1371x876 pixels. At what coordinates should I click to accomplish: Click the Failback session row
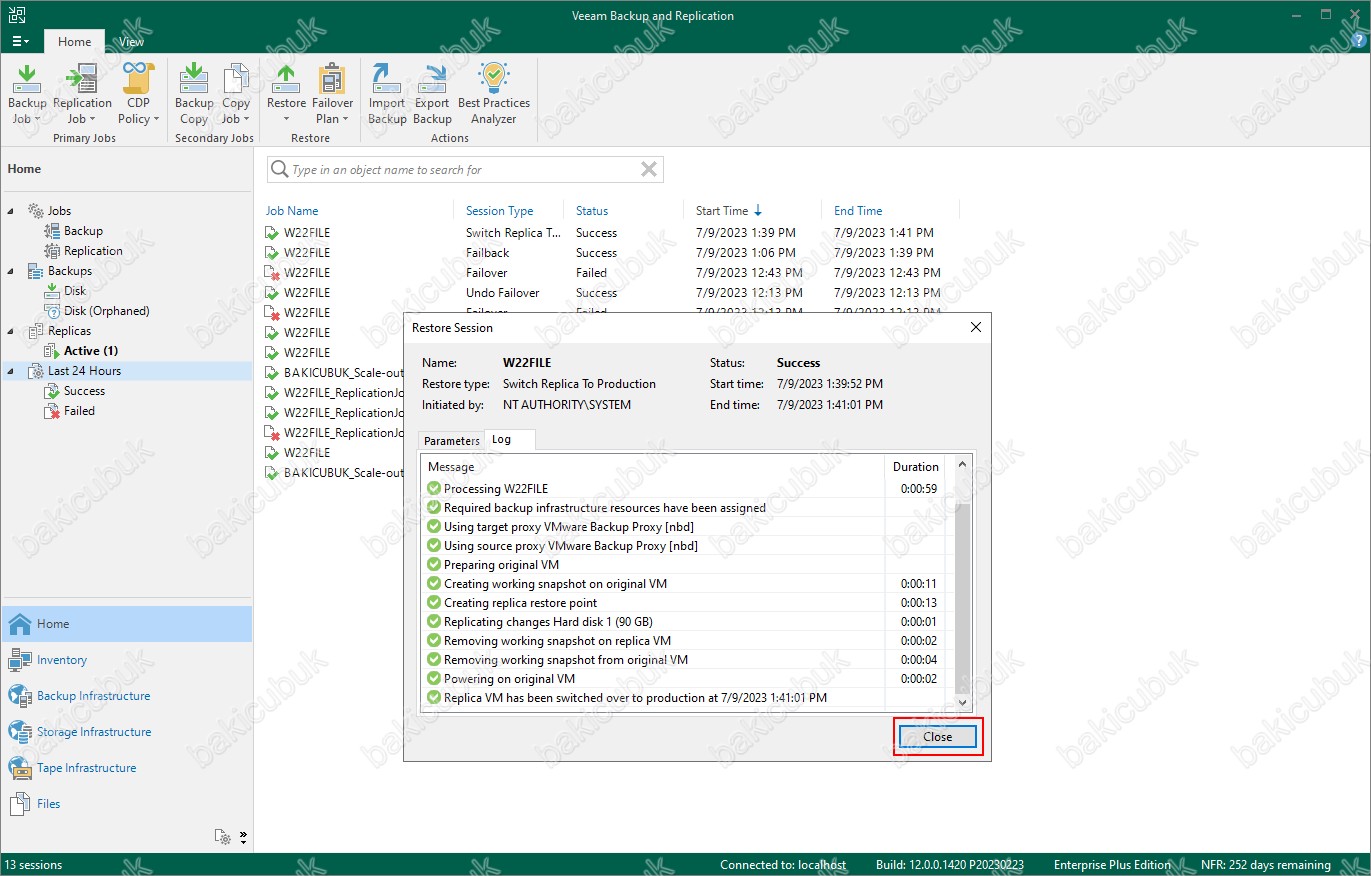(612, 253)
